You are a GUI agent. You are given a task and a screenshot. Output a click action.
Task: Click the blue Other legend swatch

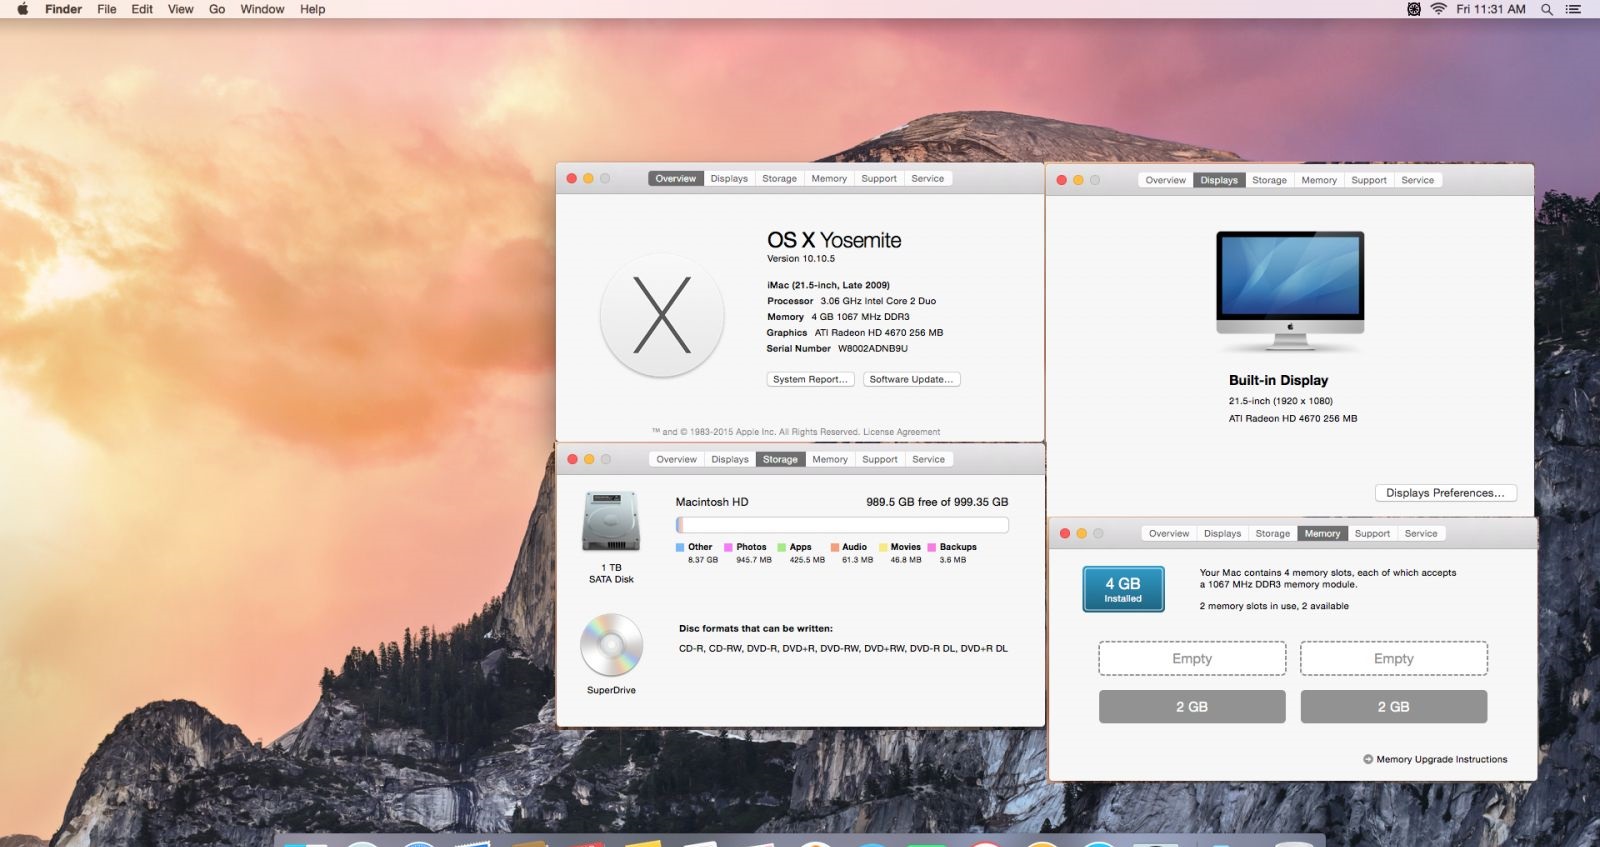(680, 547)
